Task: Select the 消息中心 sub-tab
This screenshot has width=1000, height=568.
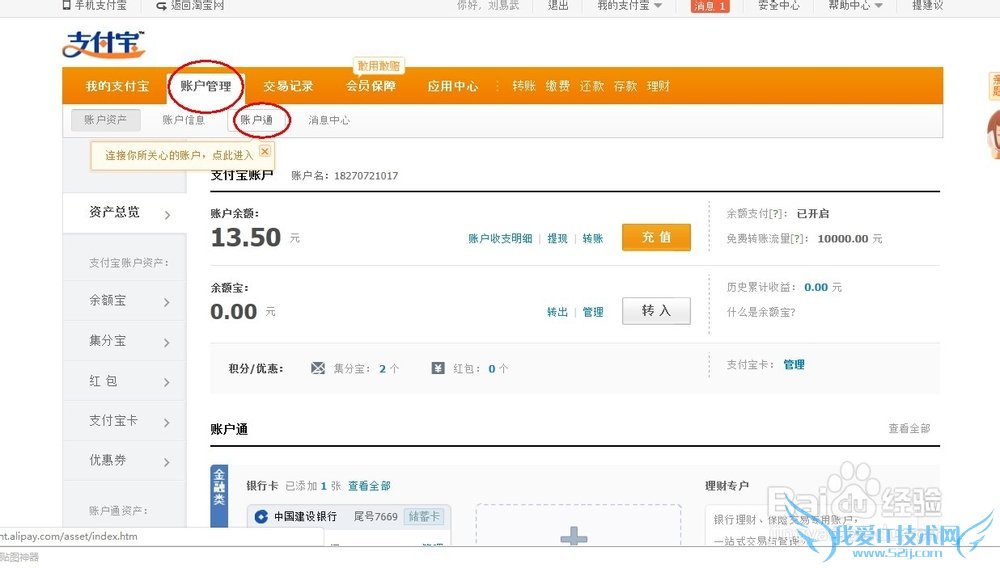Action: tap(329, 120)
